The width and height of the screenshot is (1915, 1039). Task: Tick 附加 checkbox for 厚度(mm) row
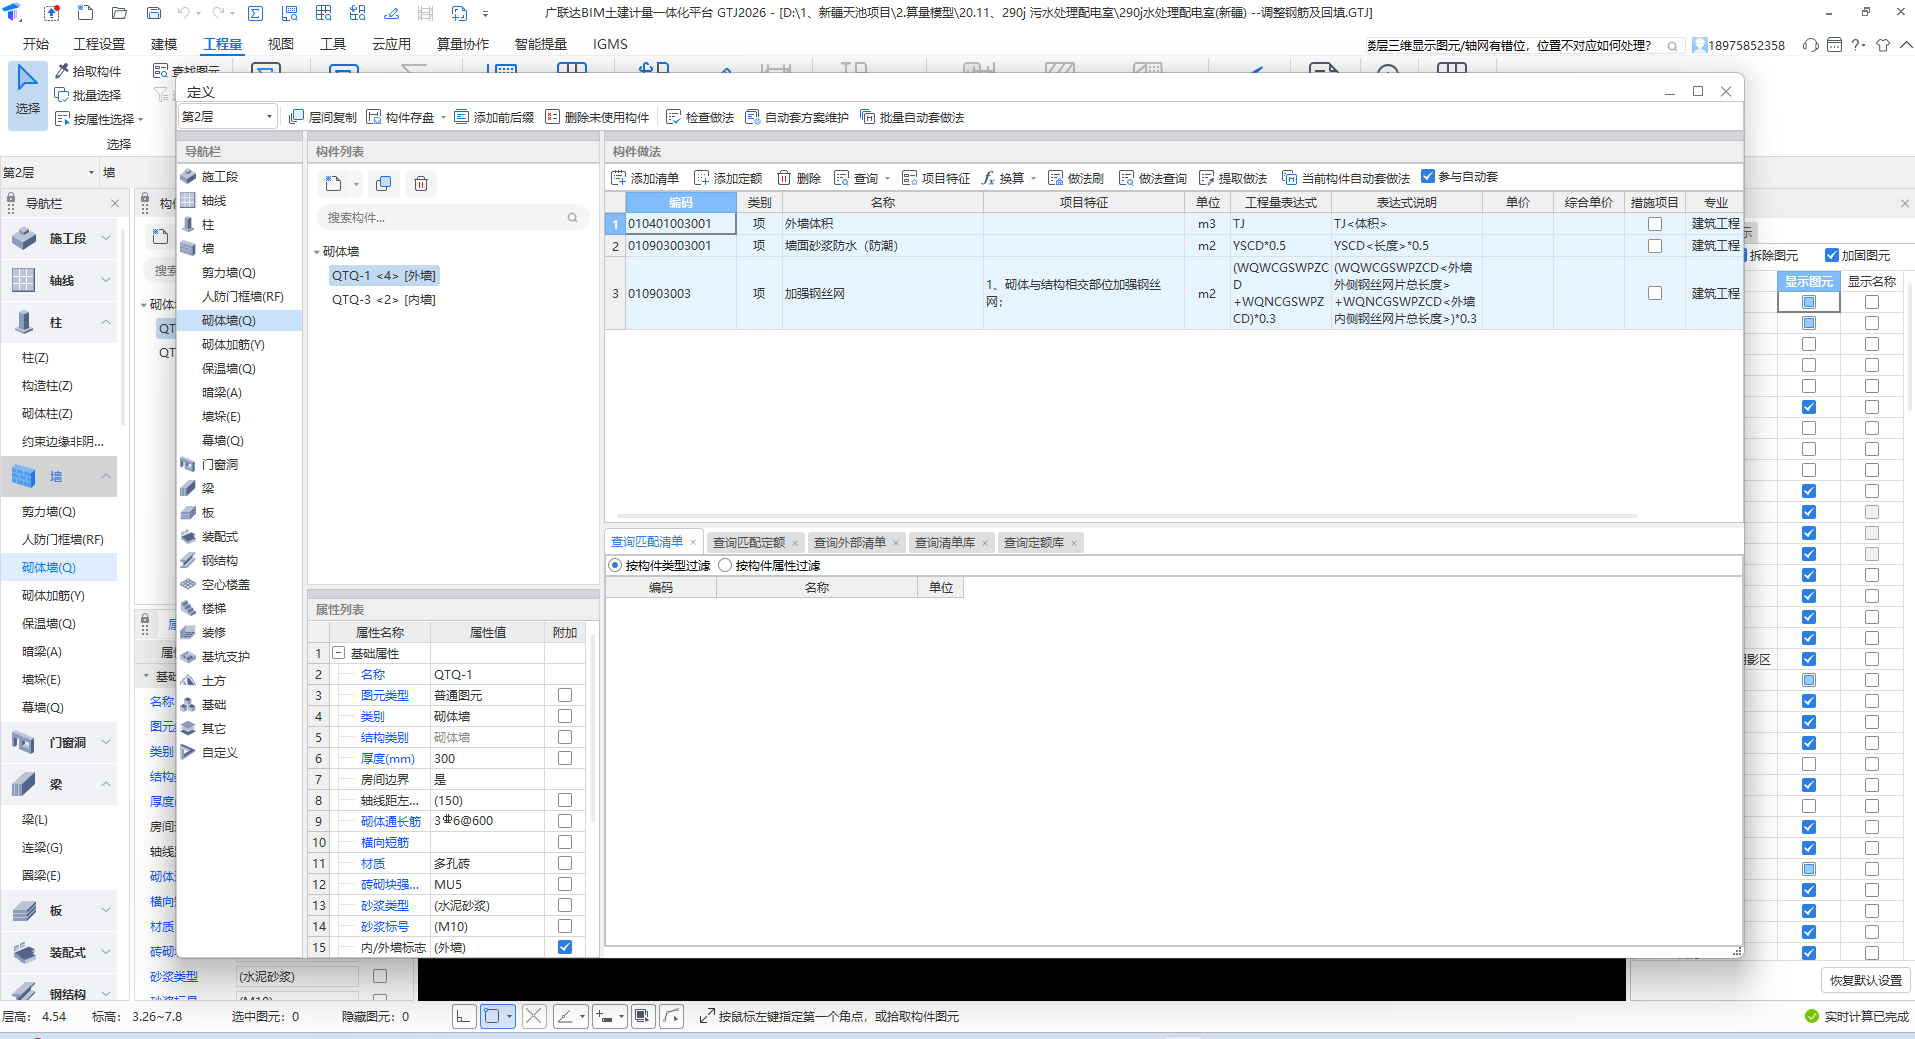(x=565, y=758)
